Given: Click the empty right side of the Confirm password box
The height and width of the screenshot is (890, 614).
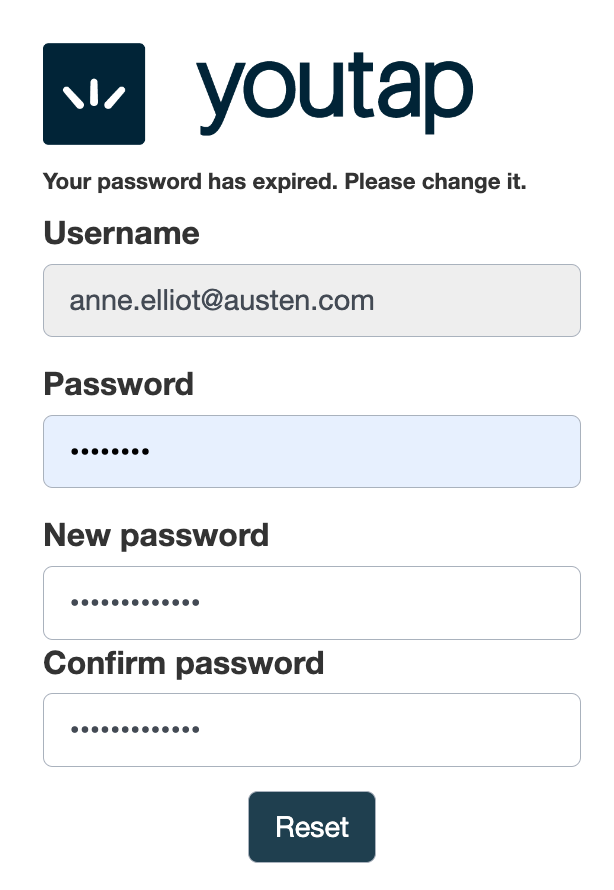Looking at the screenshot, I should click(450, 729).
